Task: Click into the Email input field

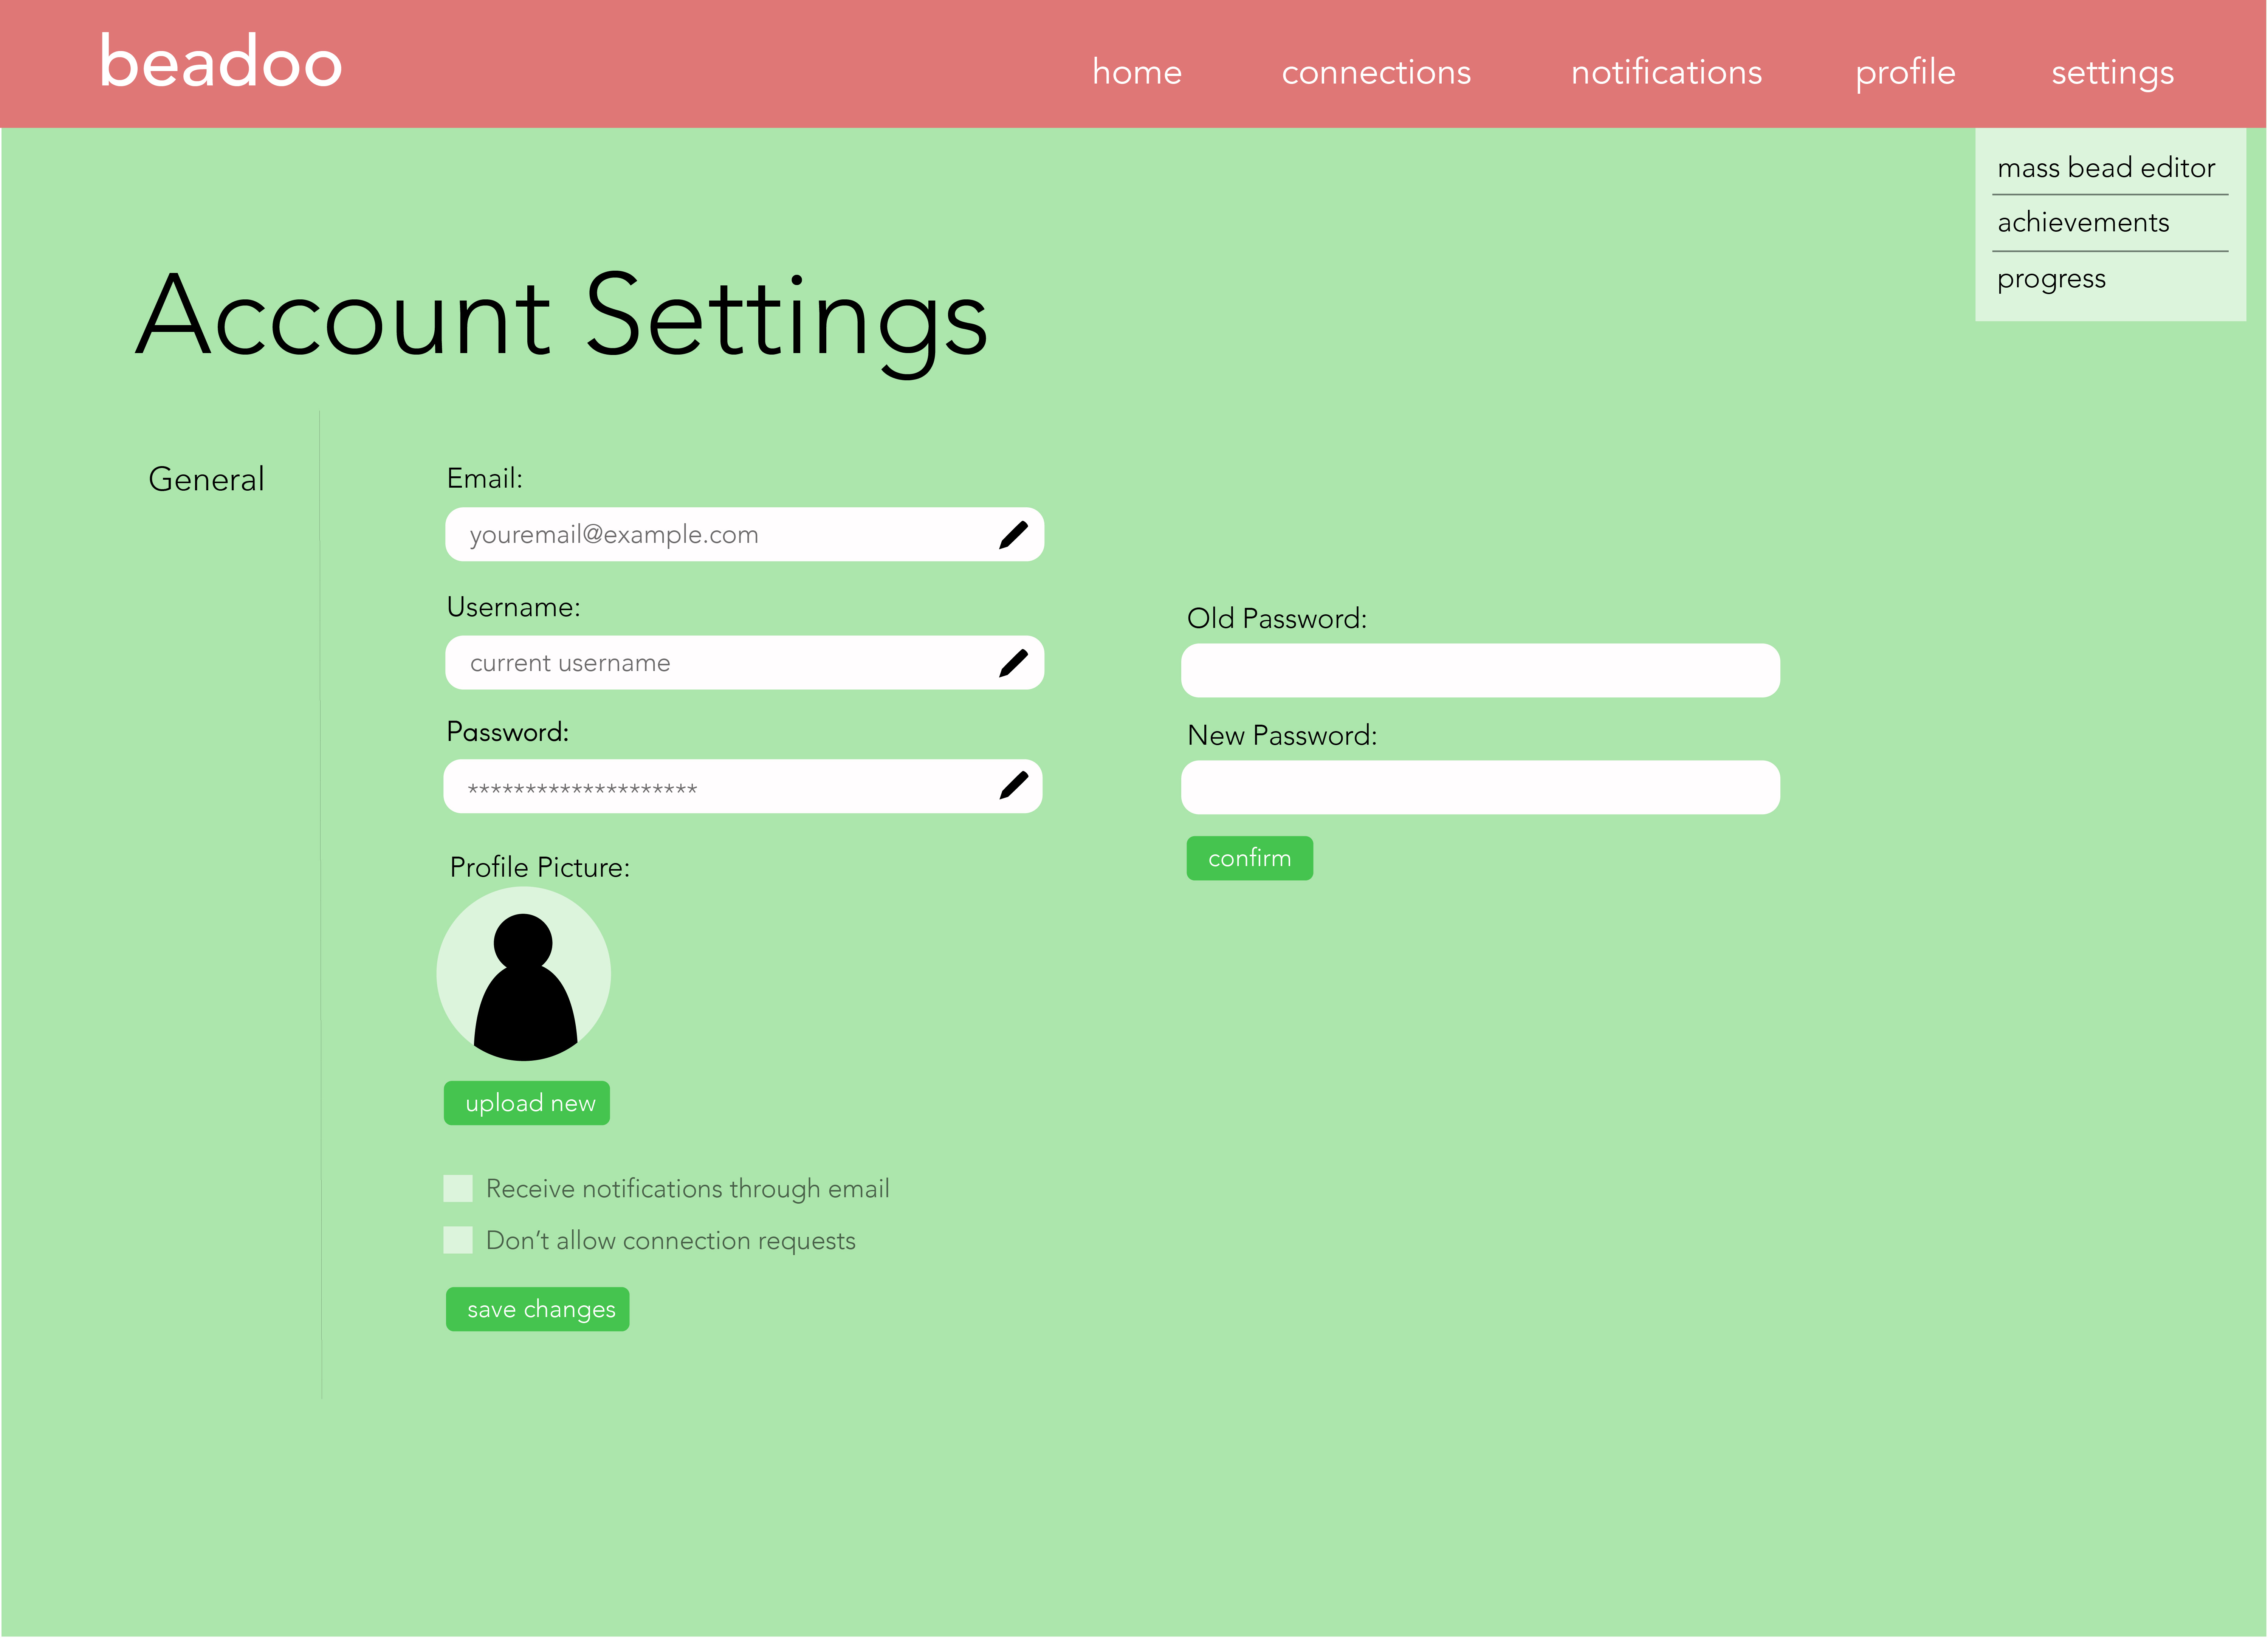Action: 745,535
